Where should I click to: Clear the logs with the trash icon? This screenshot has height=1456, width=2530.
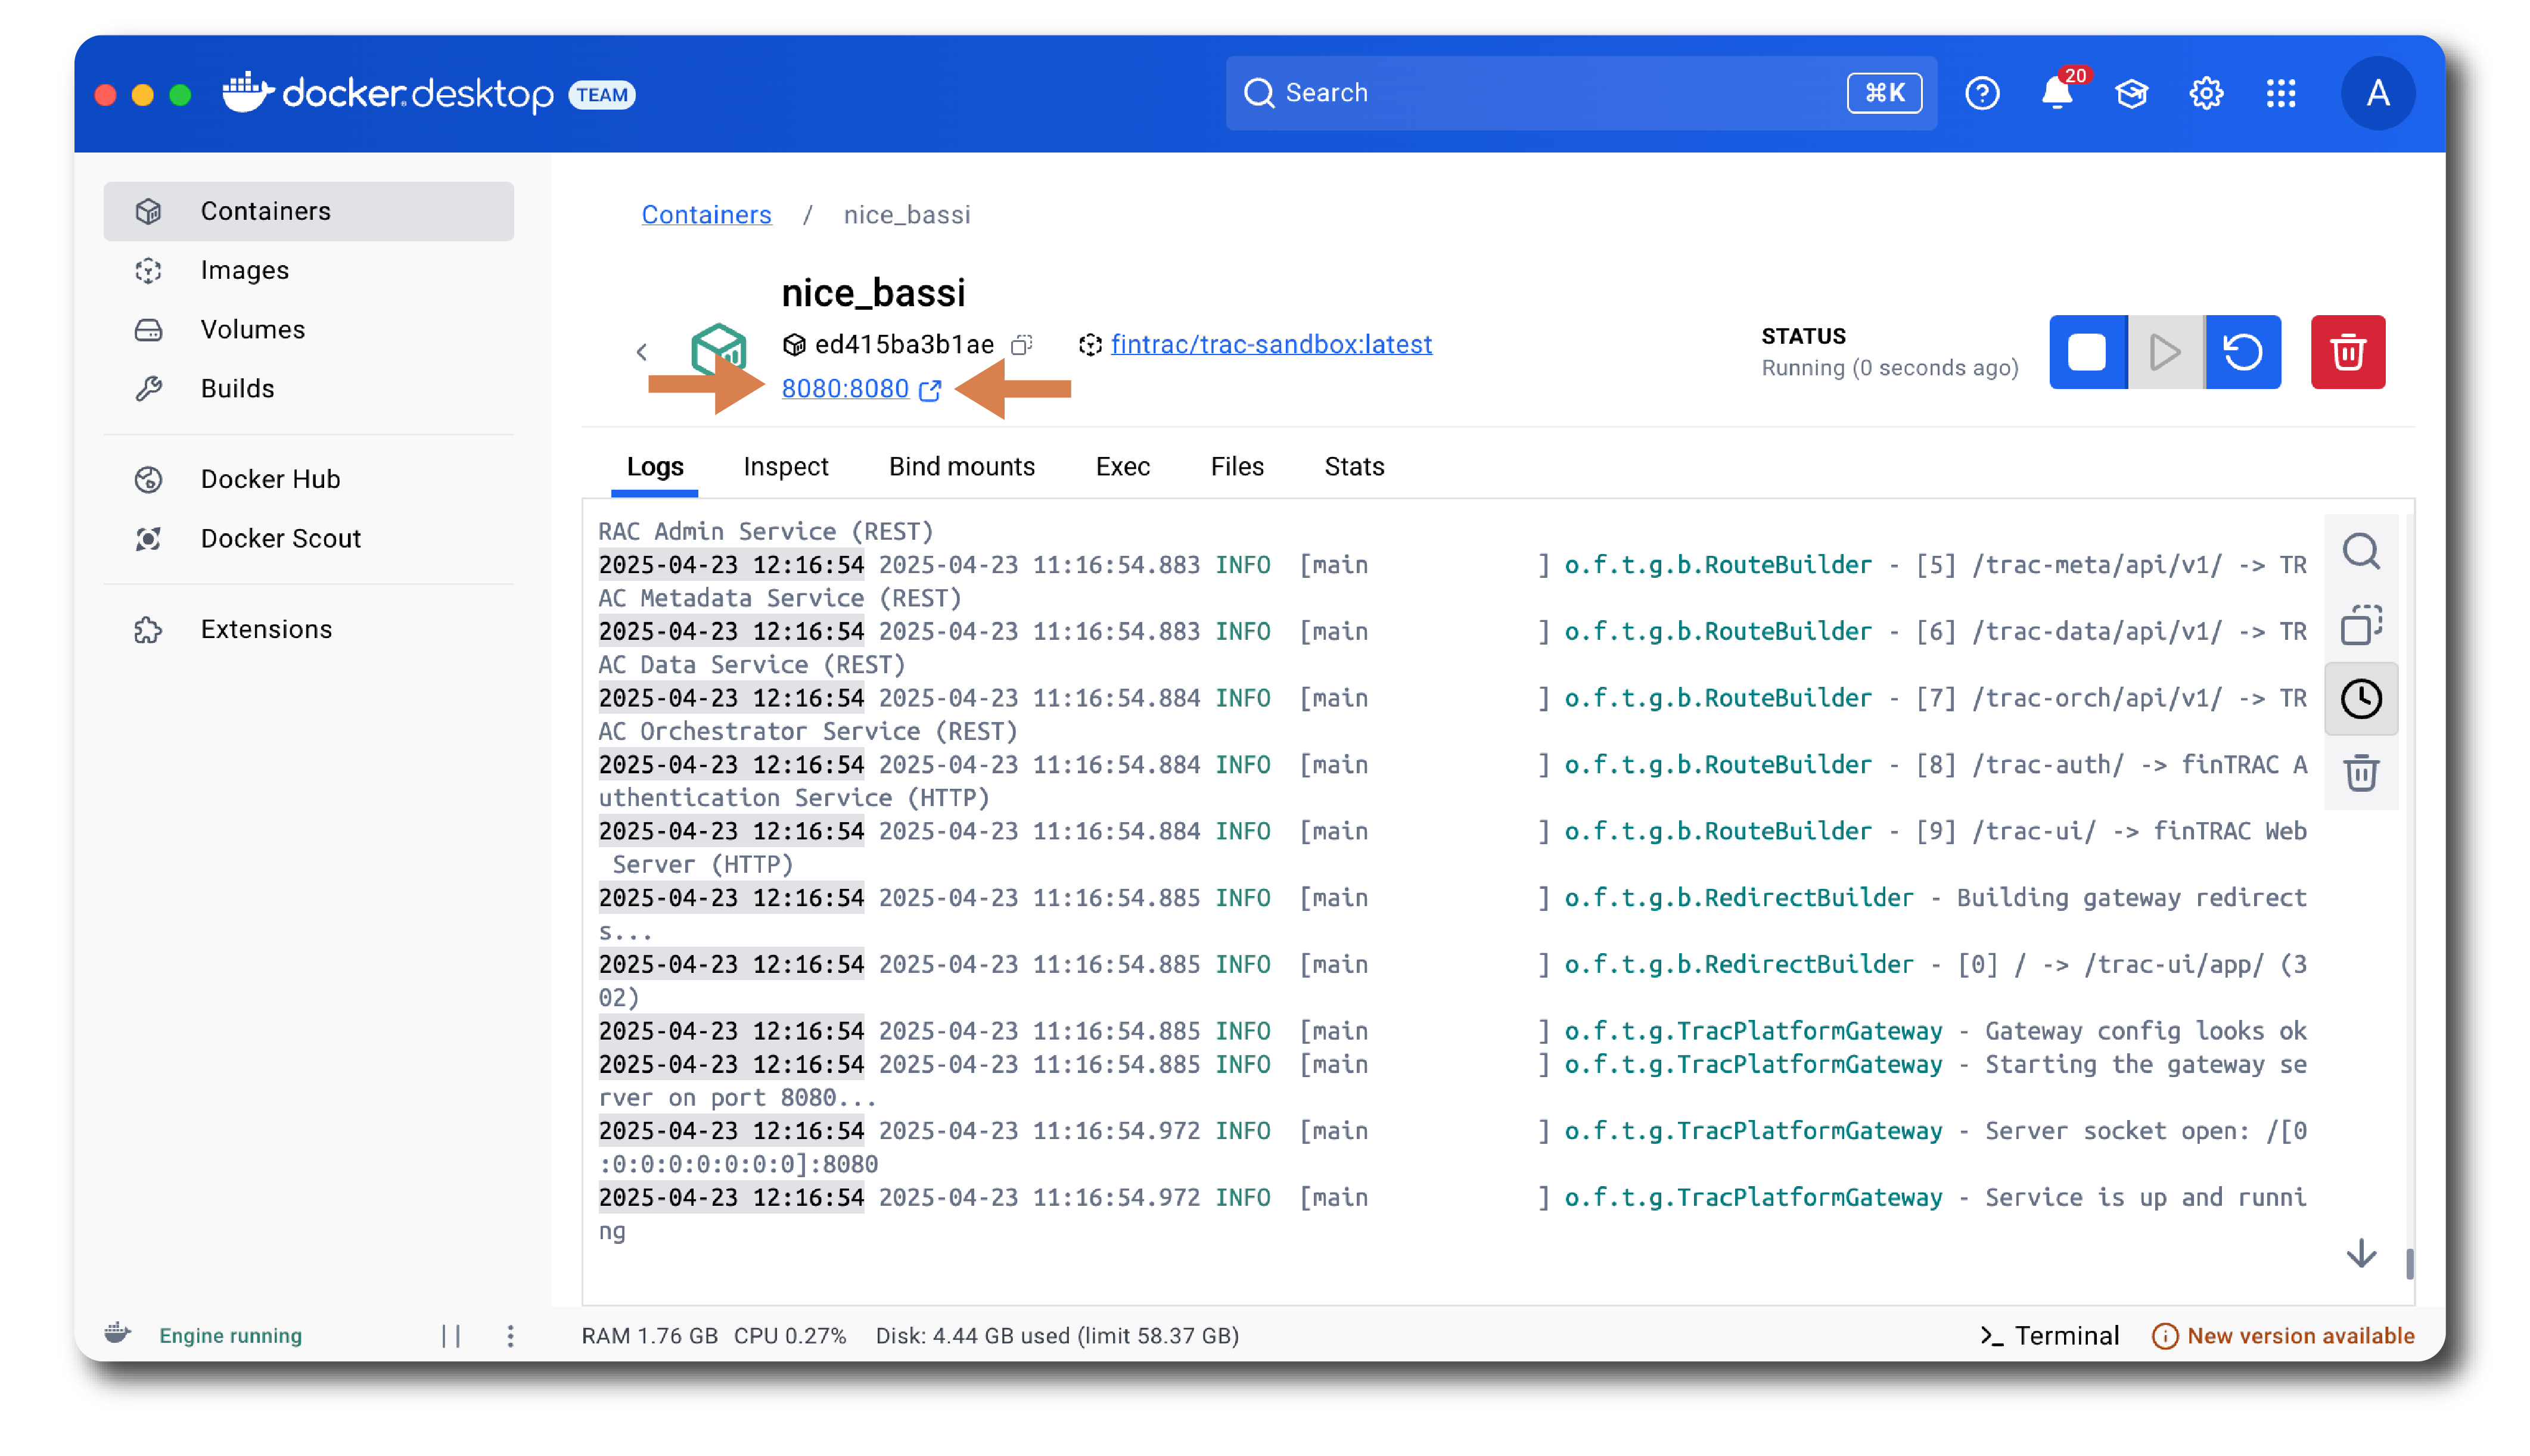pos(2360,773)
